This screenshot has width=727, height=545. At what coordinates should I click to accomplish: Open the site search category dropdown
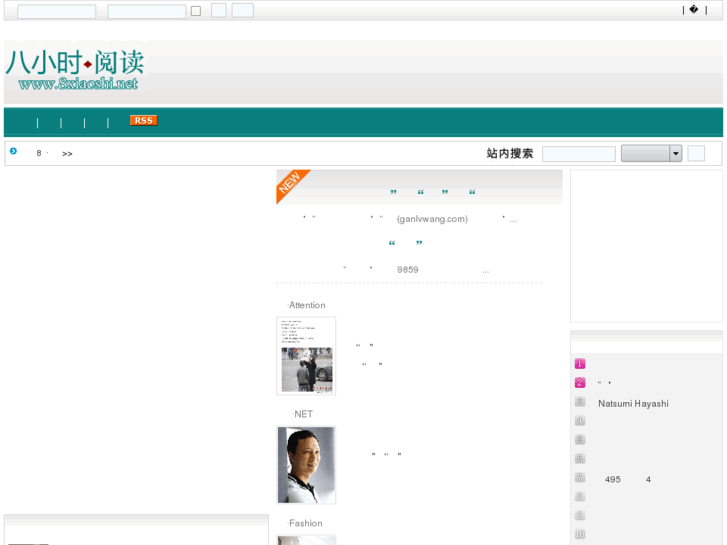pyautogui.click(x=651, y=154)
